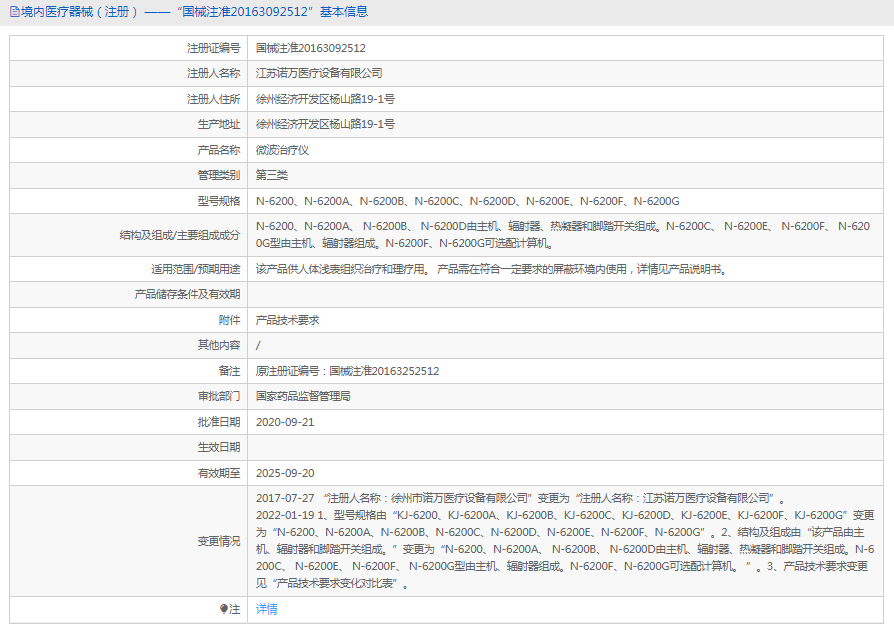
Task: Select the 产品名称 row label
Action: (x=219, y=149)
